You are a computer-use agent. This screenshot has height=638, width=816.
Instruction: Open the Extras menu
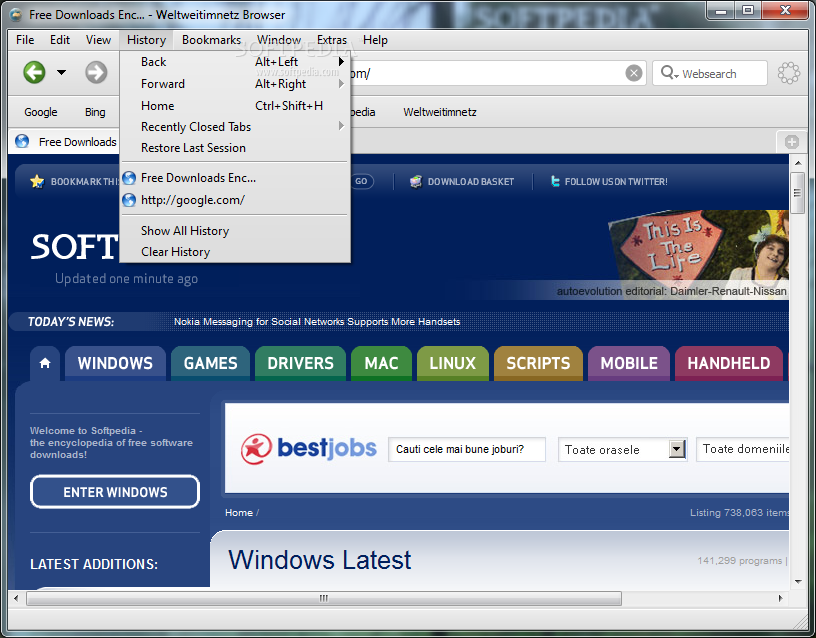[332, 40]
